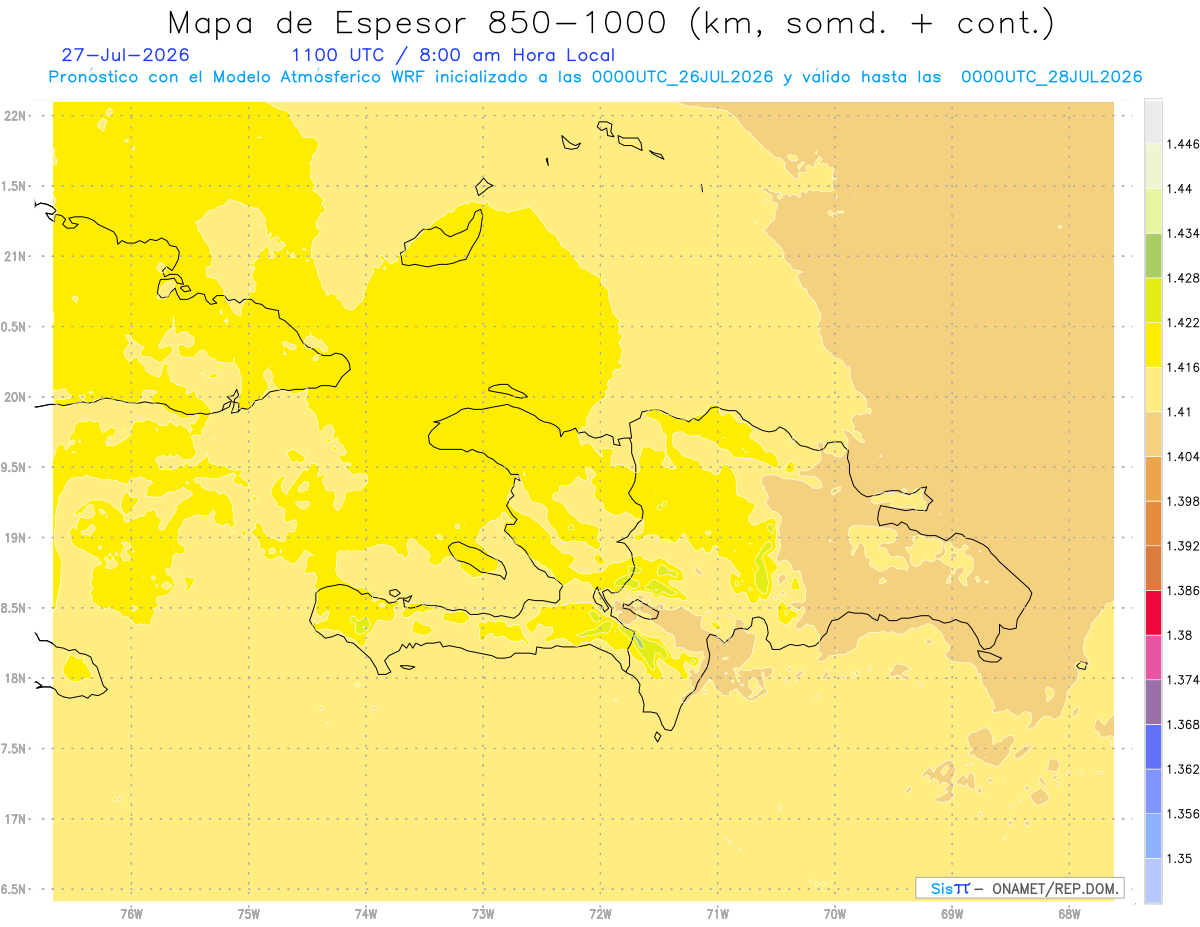This screenshot has width=1200, height=927.
Task: Choose the orange 1.398–1.404 legend swatch
Action: [1153, 478]
